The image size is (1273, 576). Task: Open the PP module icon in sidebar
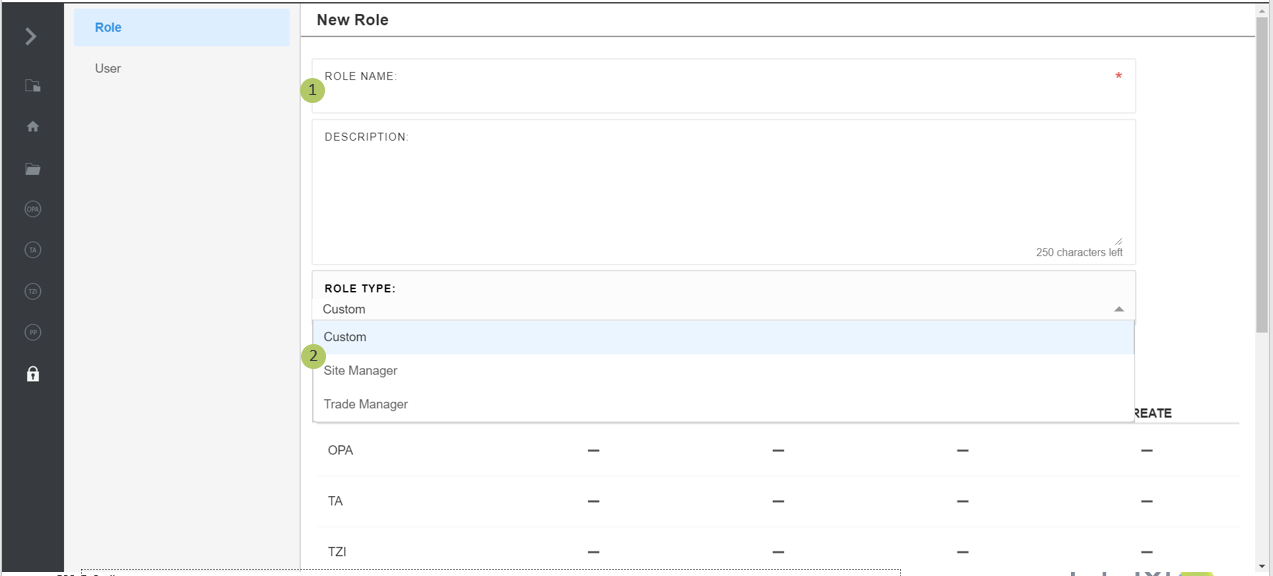(x=33, y=332)
